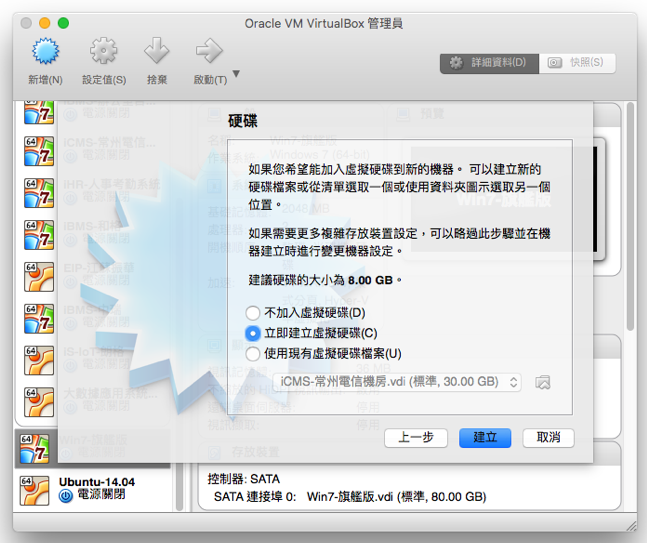Click the iCMS-常州電信 VM Windows 7 icon
The height and width of the screenshot is (543, 647).
[x=39, y=151]
